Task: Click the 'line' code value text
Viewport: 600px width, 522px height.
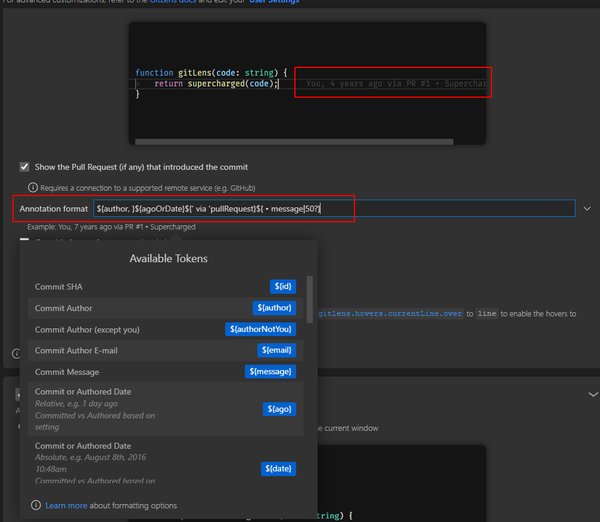Action: pyautogui.click(x=487, y=313)
